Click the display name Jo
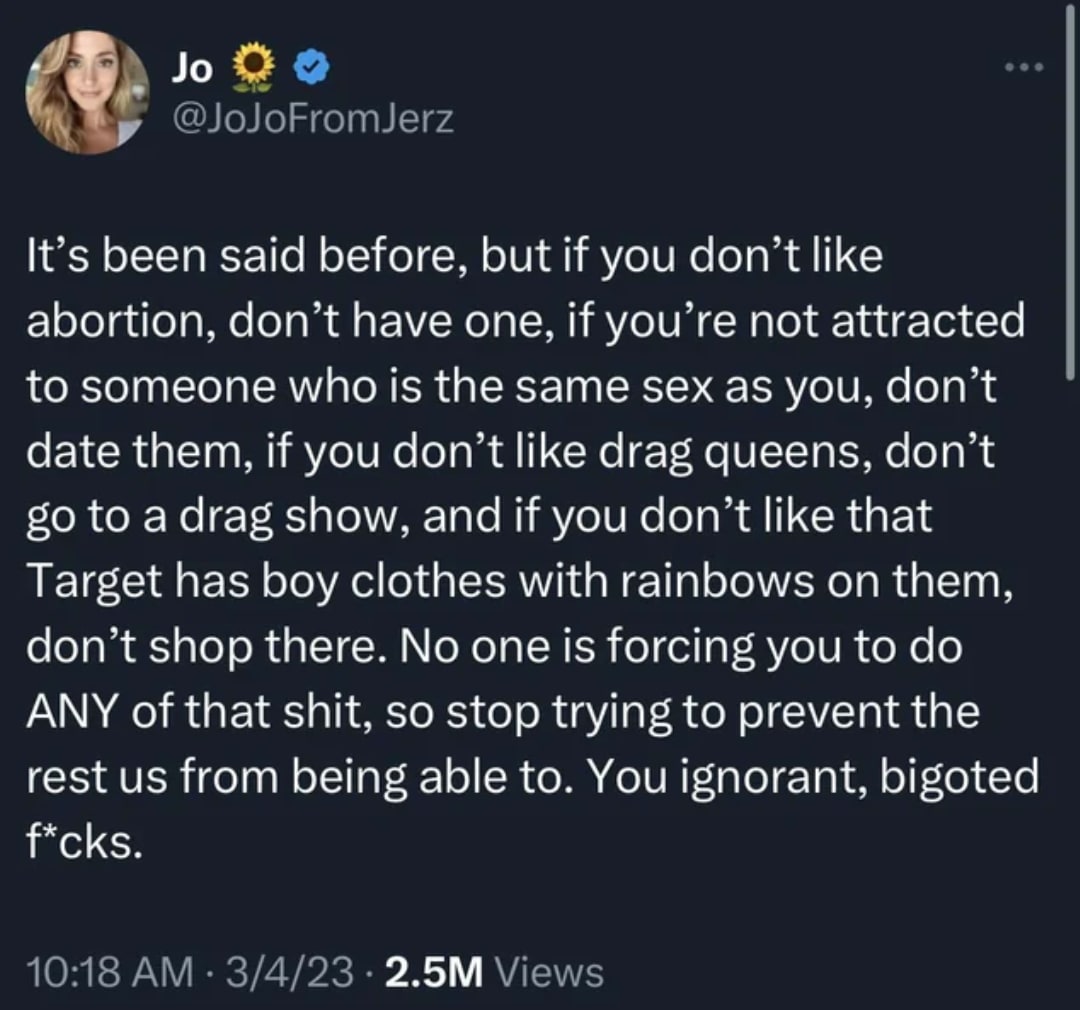Image resolution: width=1080 pixels, height=1010 pixels. pyautogui.click(x=192, y=67)
